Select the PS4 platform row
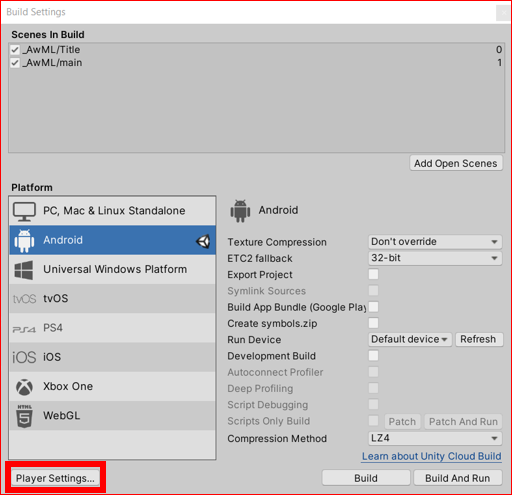 click(x=113, y=328)
